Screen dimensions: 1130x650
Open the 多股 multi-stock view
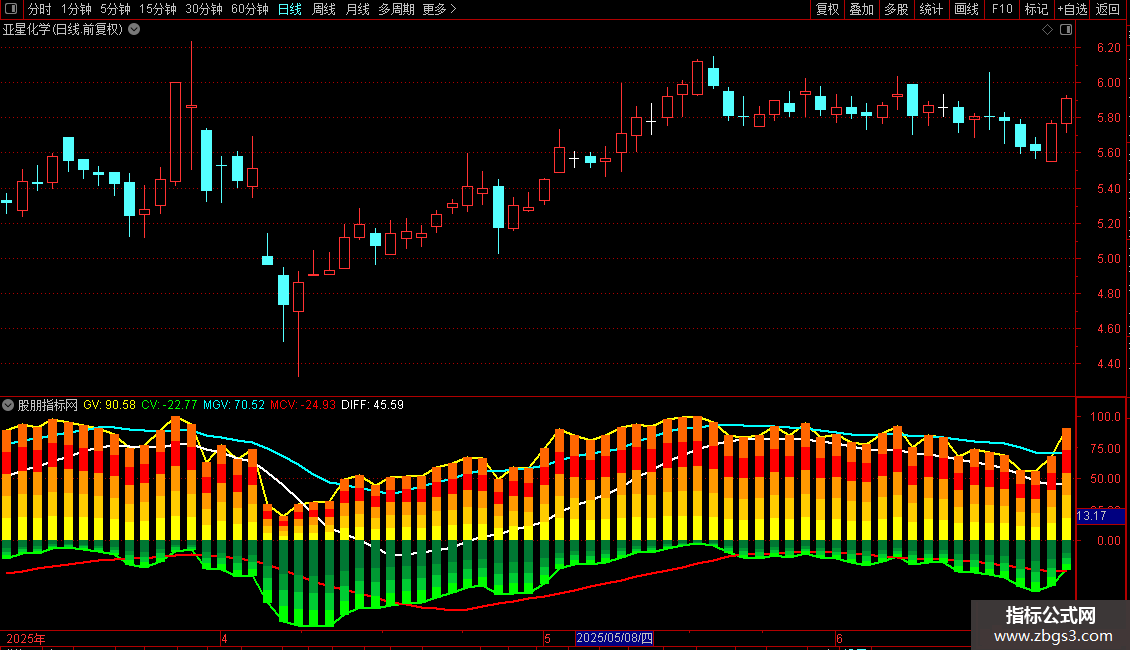tap(897, 9)
